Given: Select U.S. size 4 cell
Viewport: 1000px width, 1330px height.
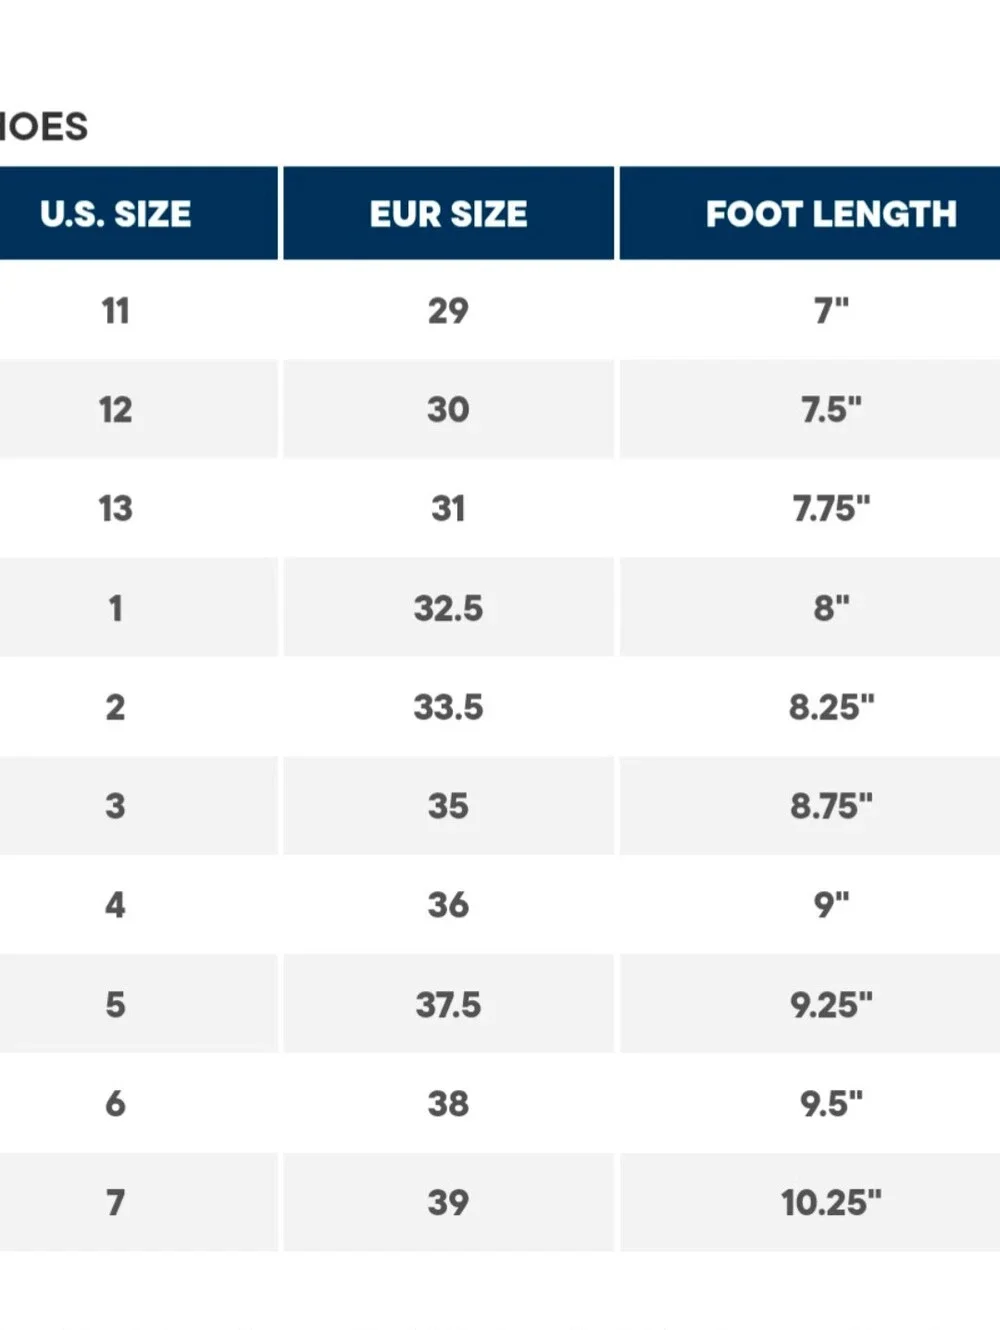Looking at the screenshot, I should coord(138,904).
